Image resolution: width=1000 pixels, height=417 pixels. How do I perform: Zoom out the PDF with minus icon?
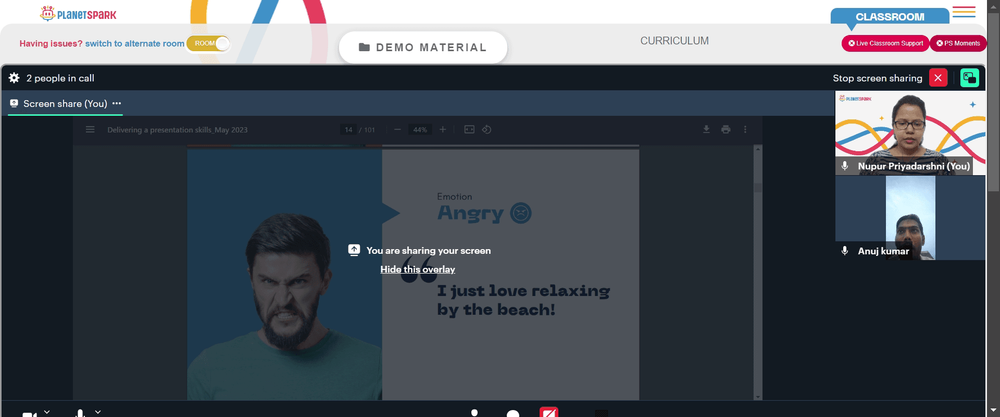click(x=397, y=129)
